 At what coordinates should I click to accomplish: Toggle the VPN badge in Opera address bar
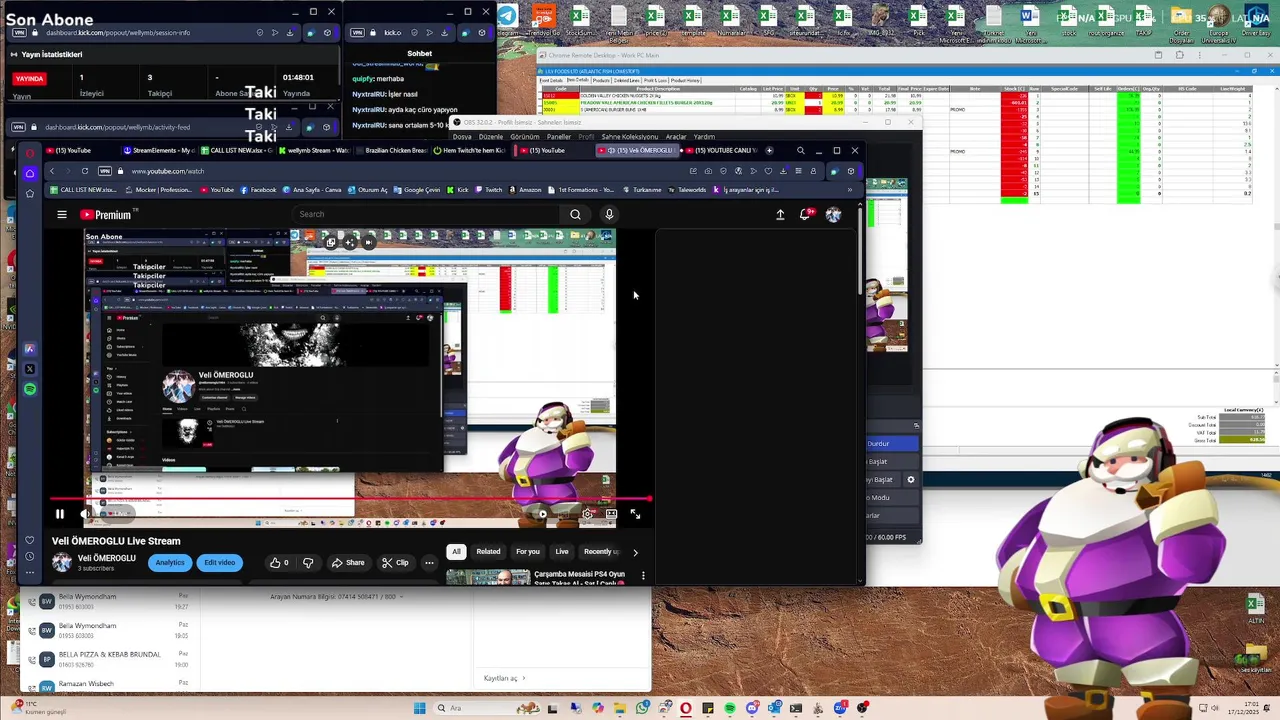point(105,171)
